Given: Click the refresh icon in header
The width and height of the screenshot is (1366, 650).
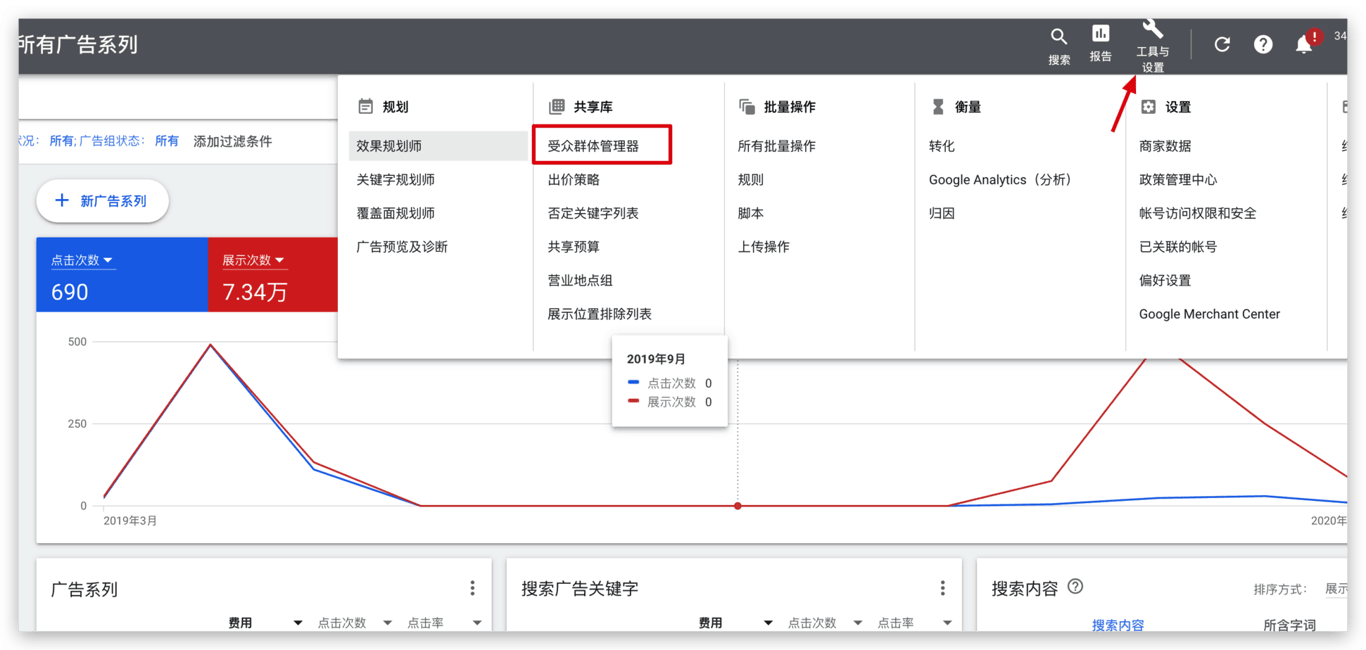Looking at the screenshot, I should click(x=1222, y=44).
